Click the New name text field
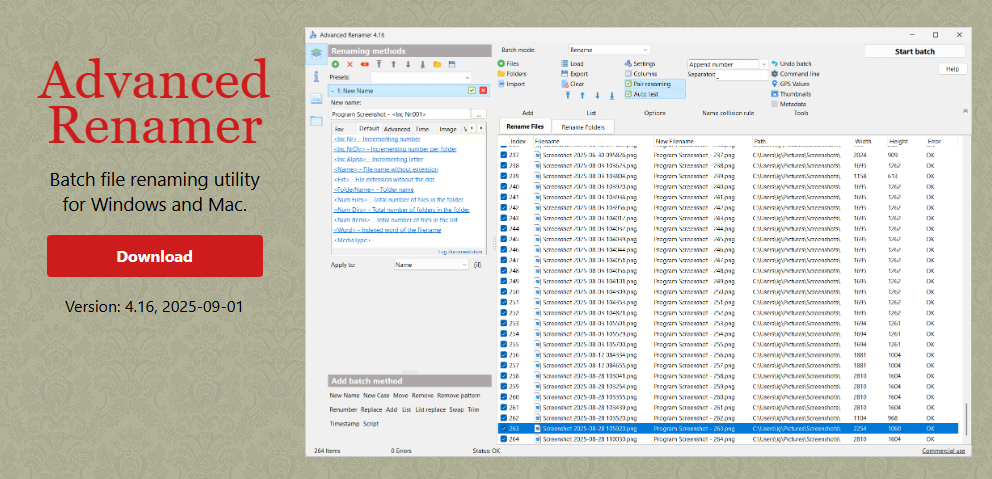The height and width of the screenshot is (479, 992). [400, 114]
